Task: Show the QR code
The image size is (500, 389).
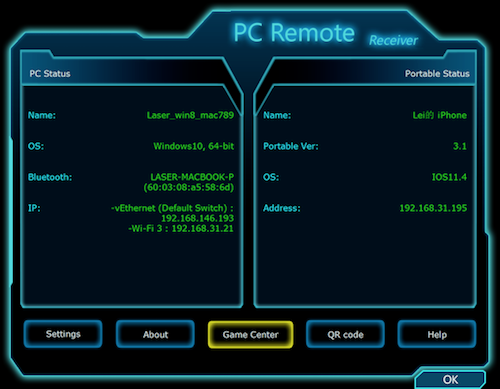Action: point(345,334)
